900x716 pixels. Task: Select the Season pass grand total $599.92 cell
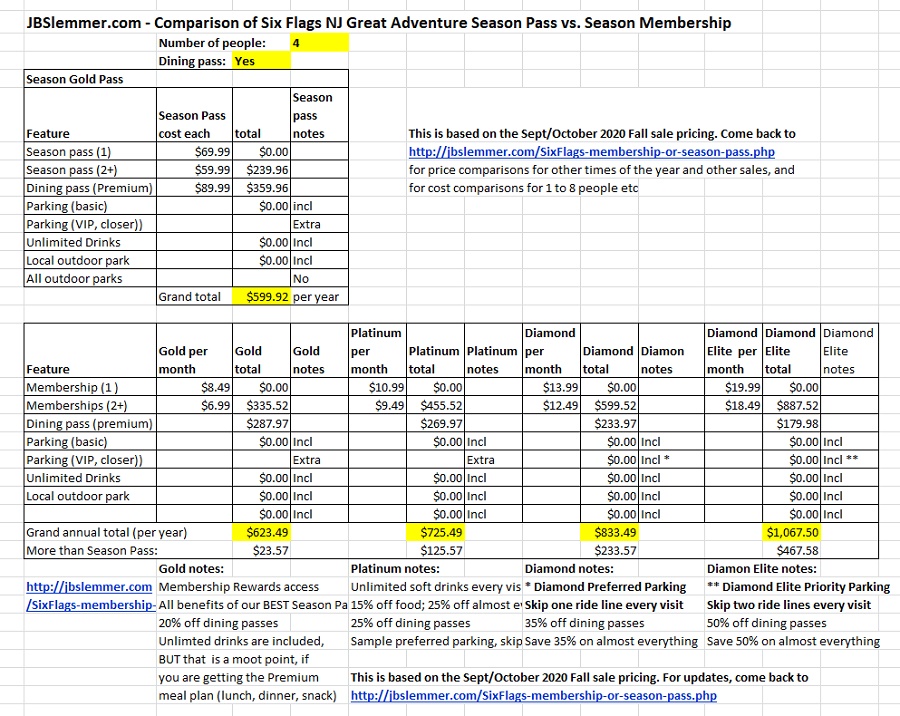click(261, 296)
